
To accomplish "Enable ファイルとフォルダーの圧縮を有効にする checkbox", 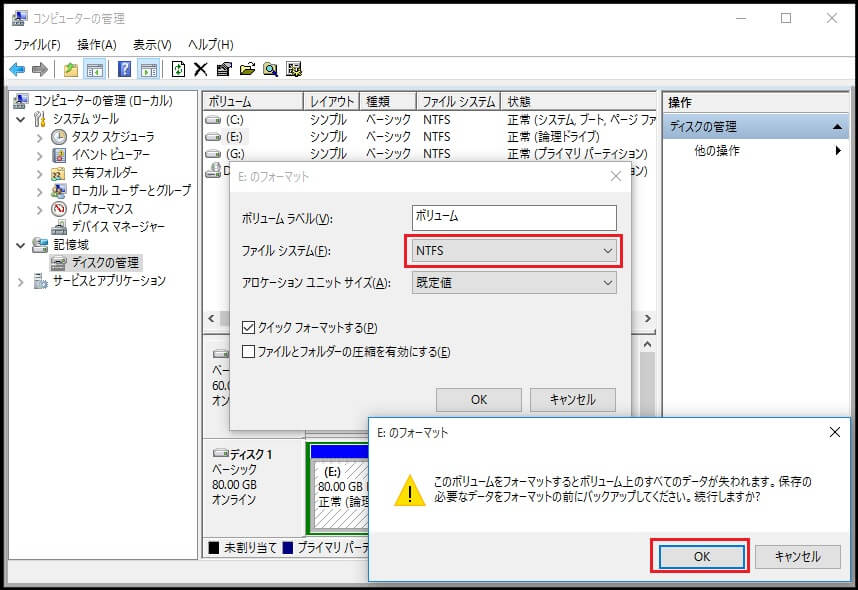I will click(x=248, y=351).
